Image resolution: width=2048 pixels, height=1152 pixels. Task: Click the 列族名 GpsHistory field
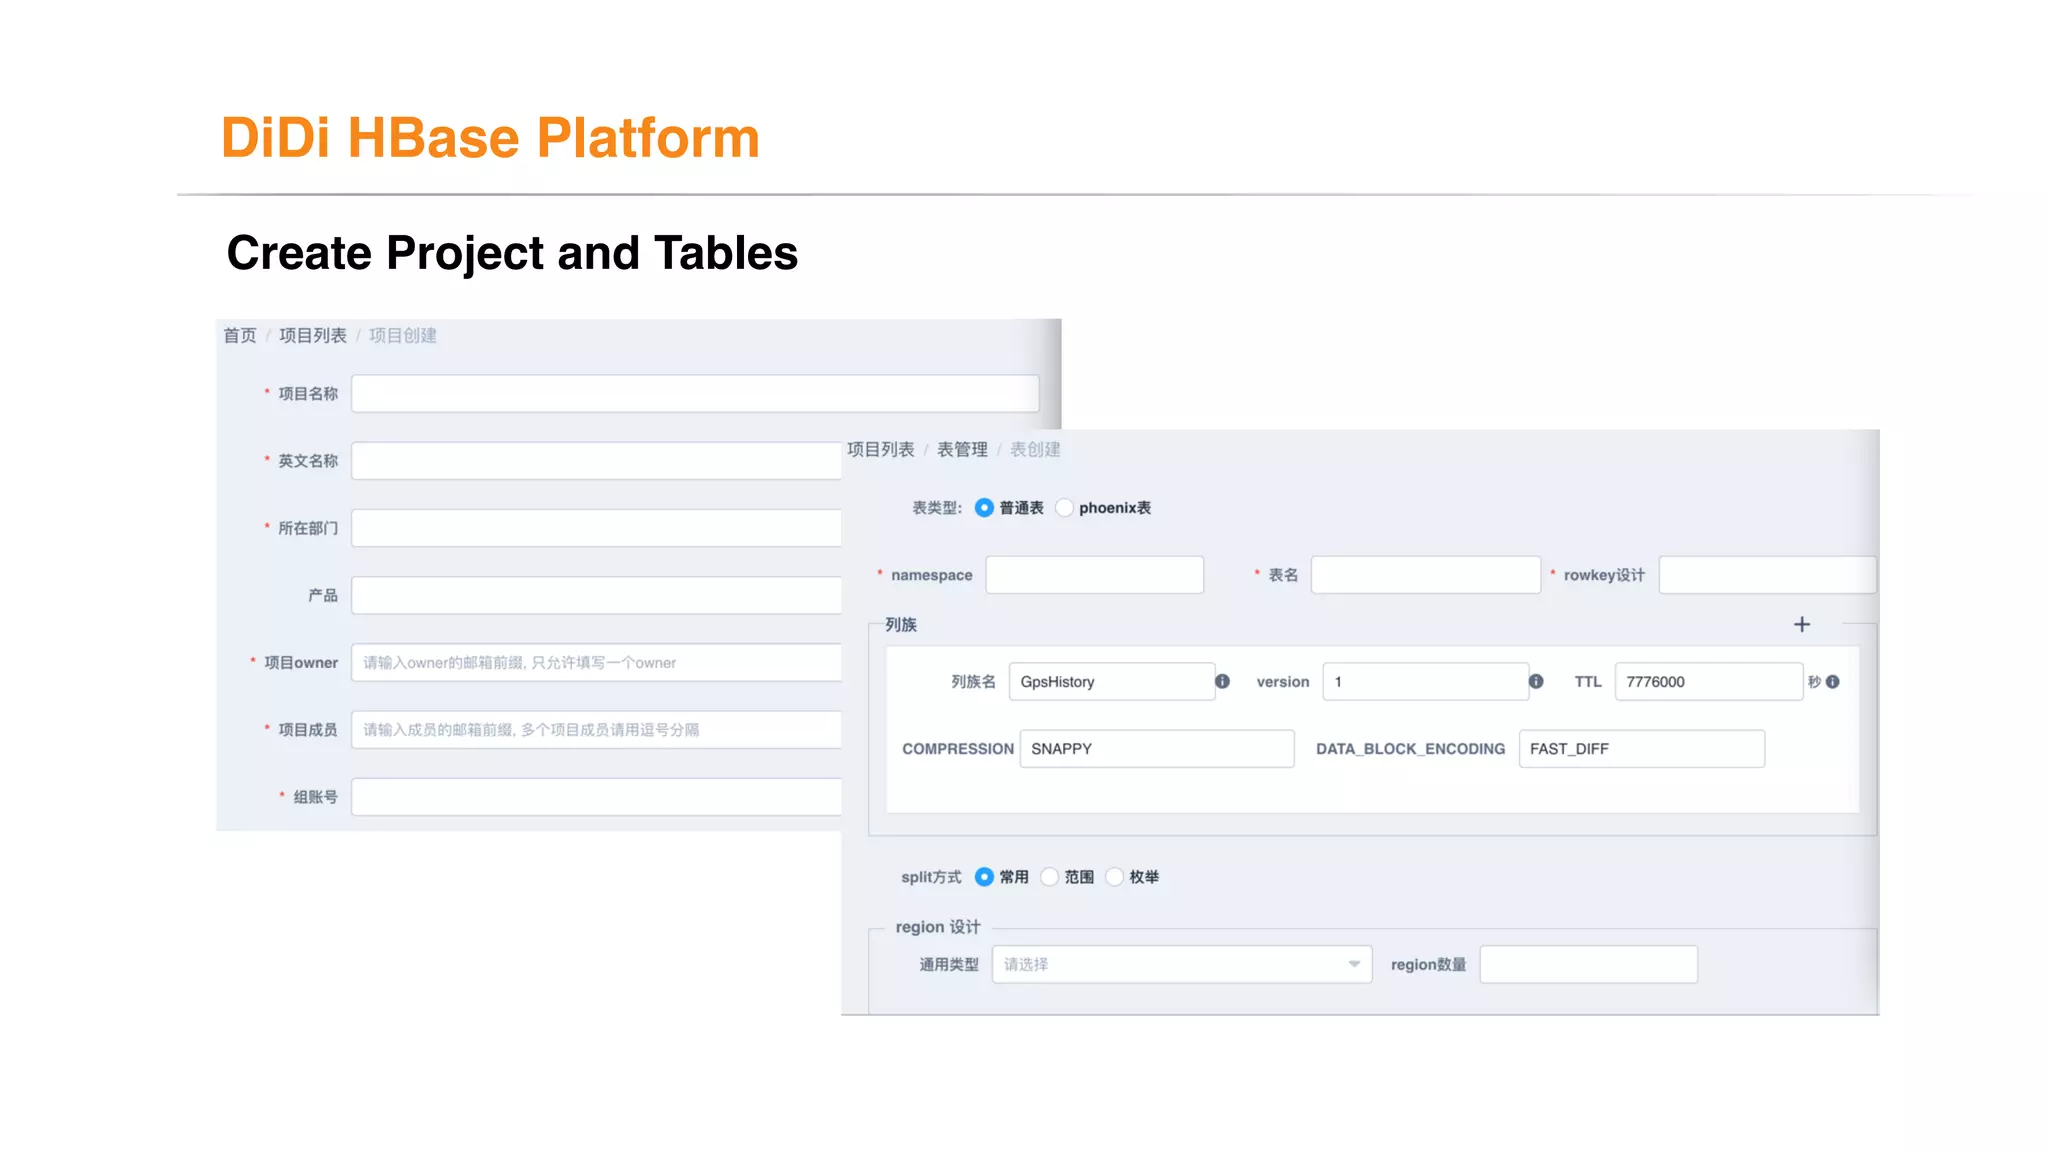pyautogui.click(x=1111, y=681)
